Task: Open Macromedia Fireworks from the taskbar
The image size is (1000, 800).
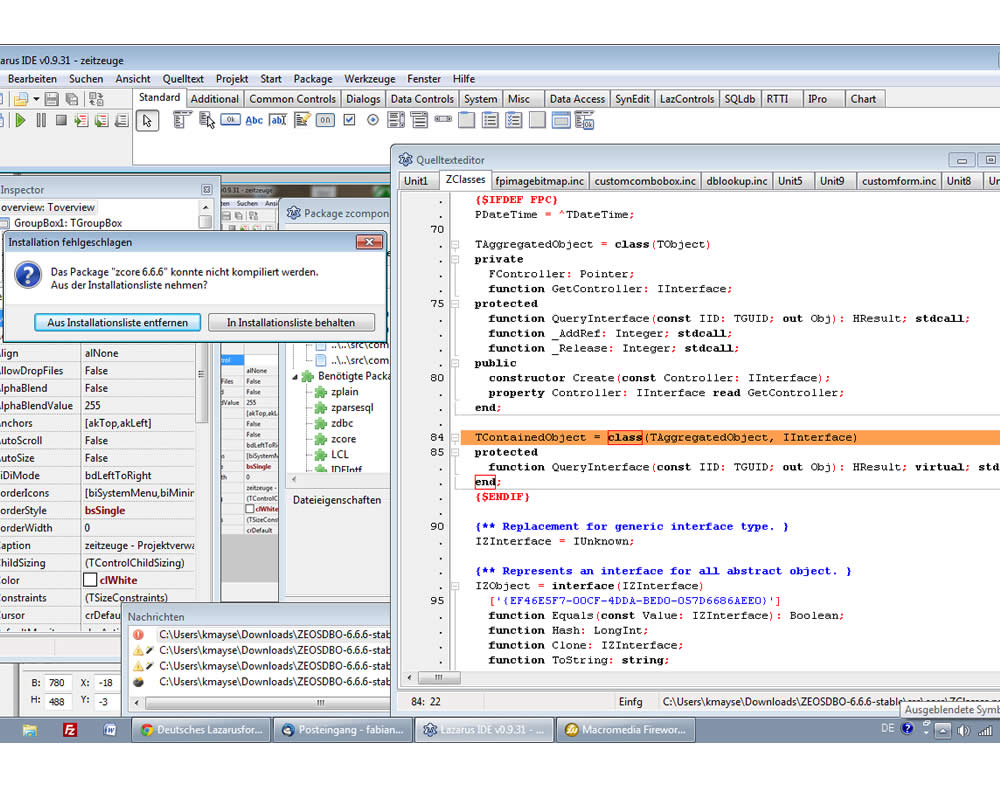Action: click(x=626, y=730)
